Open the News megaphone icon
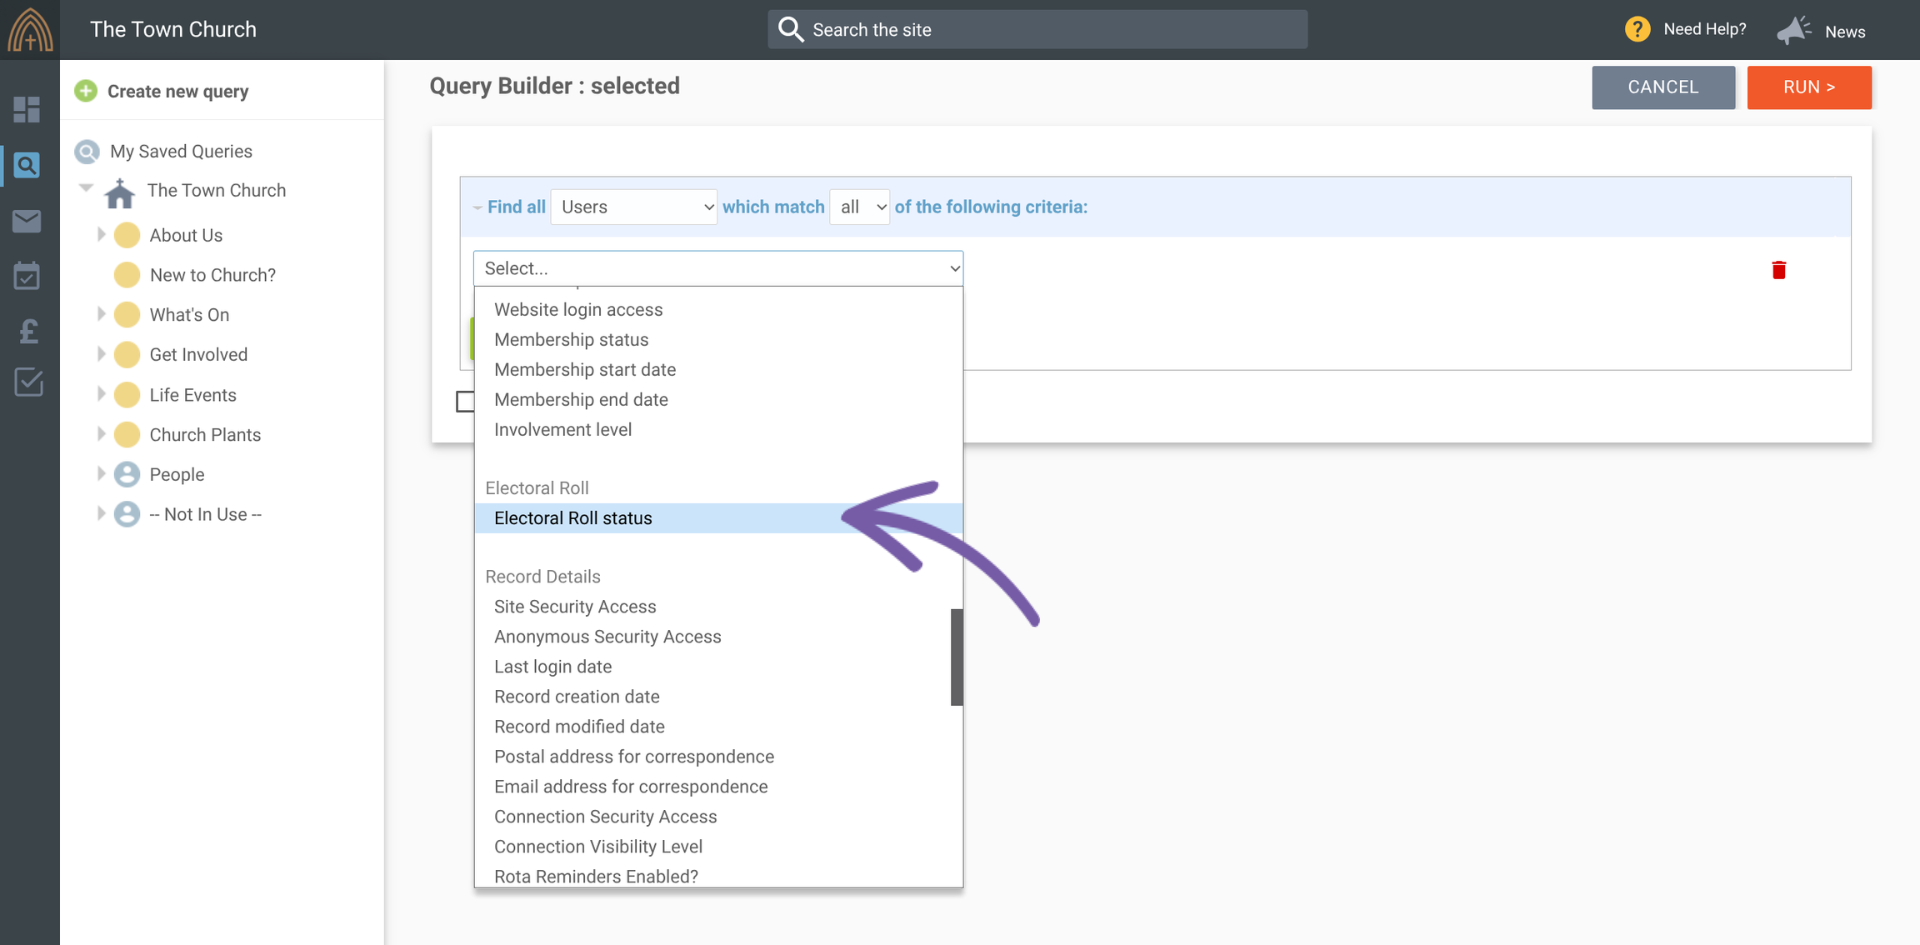The height and width of the screenshot is (945, 1920). [1793, 31]
